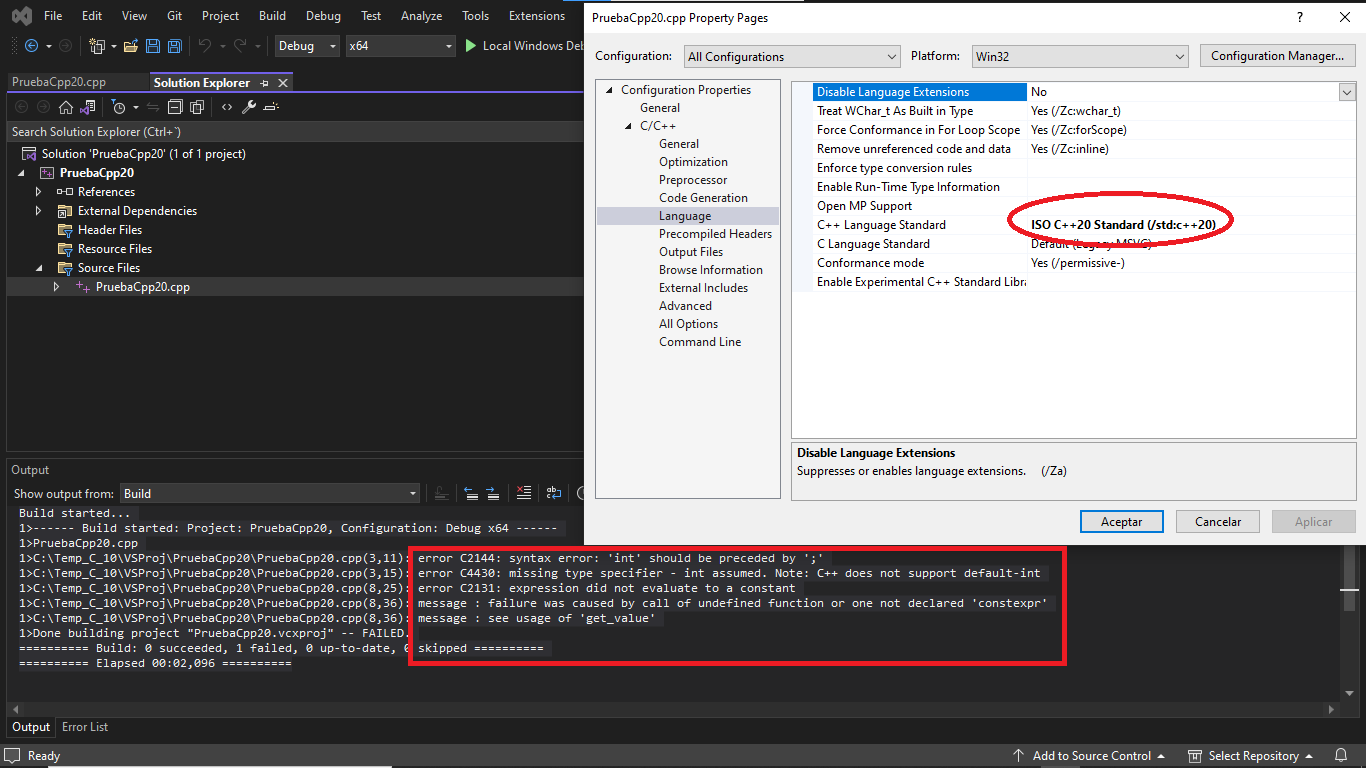Click the Configuration Manager button

[x=1277, y=56]
